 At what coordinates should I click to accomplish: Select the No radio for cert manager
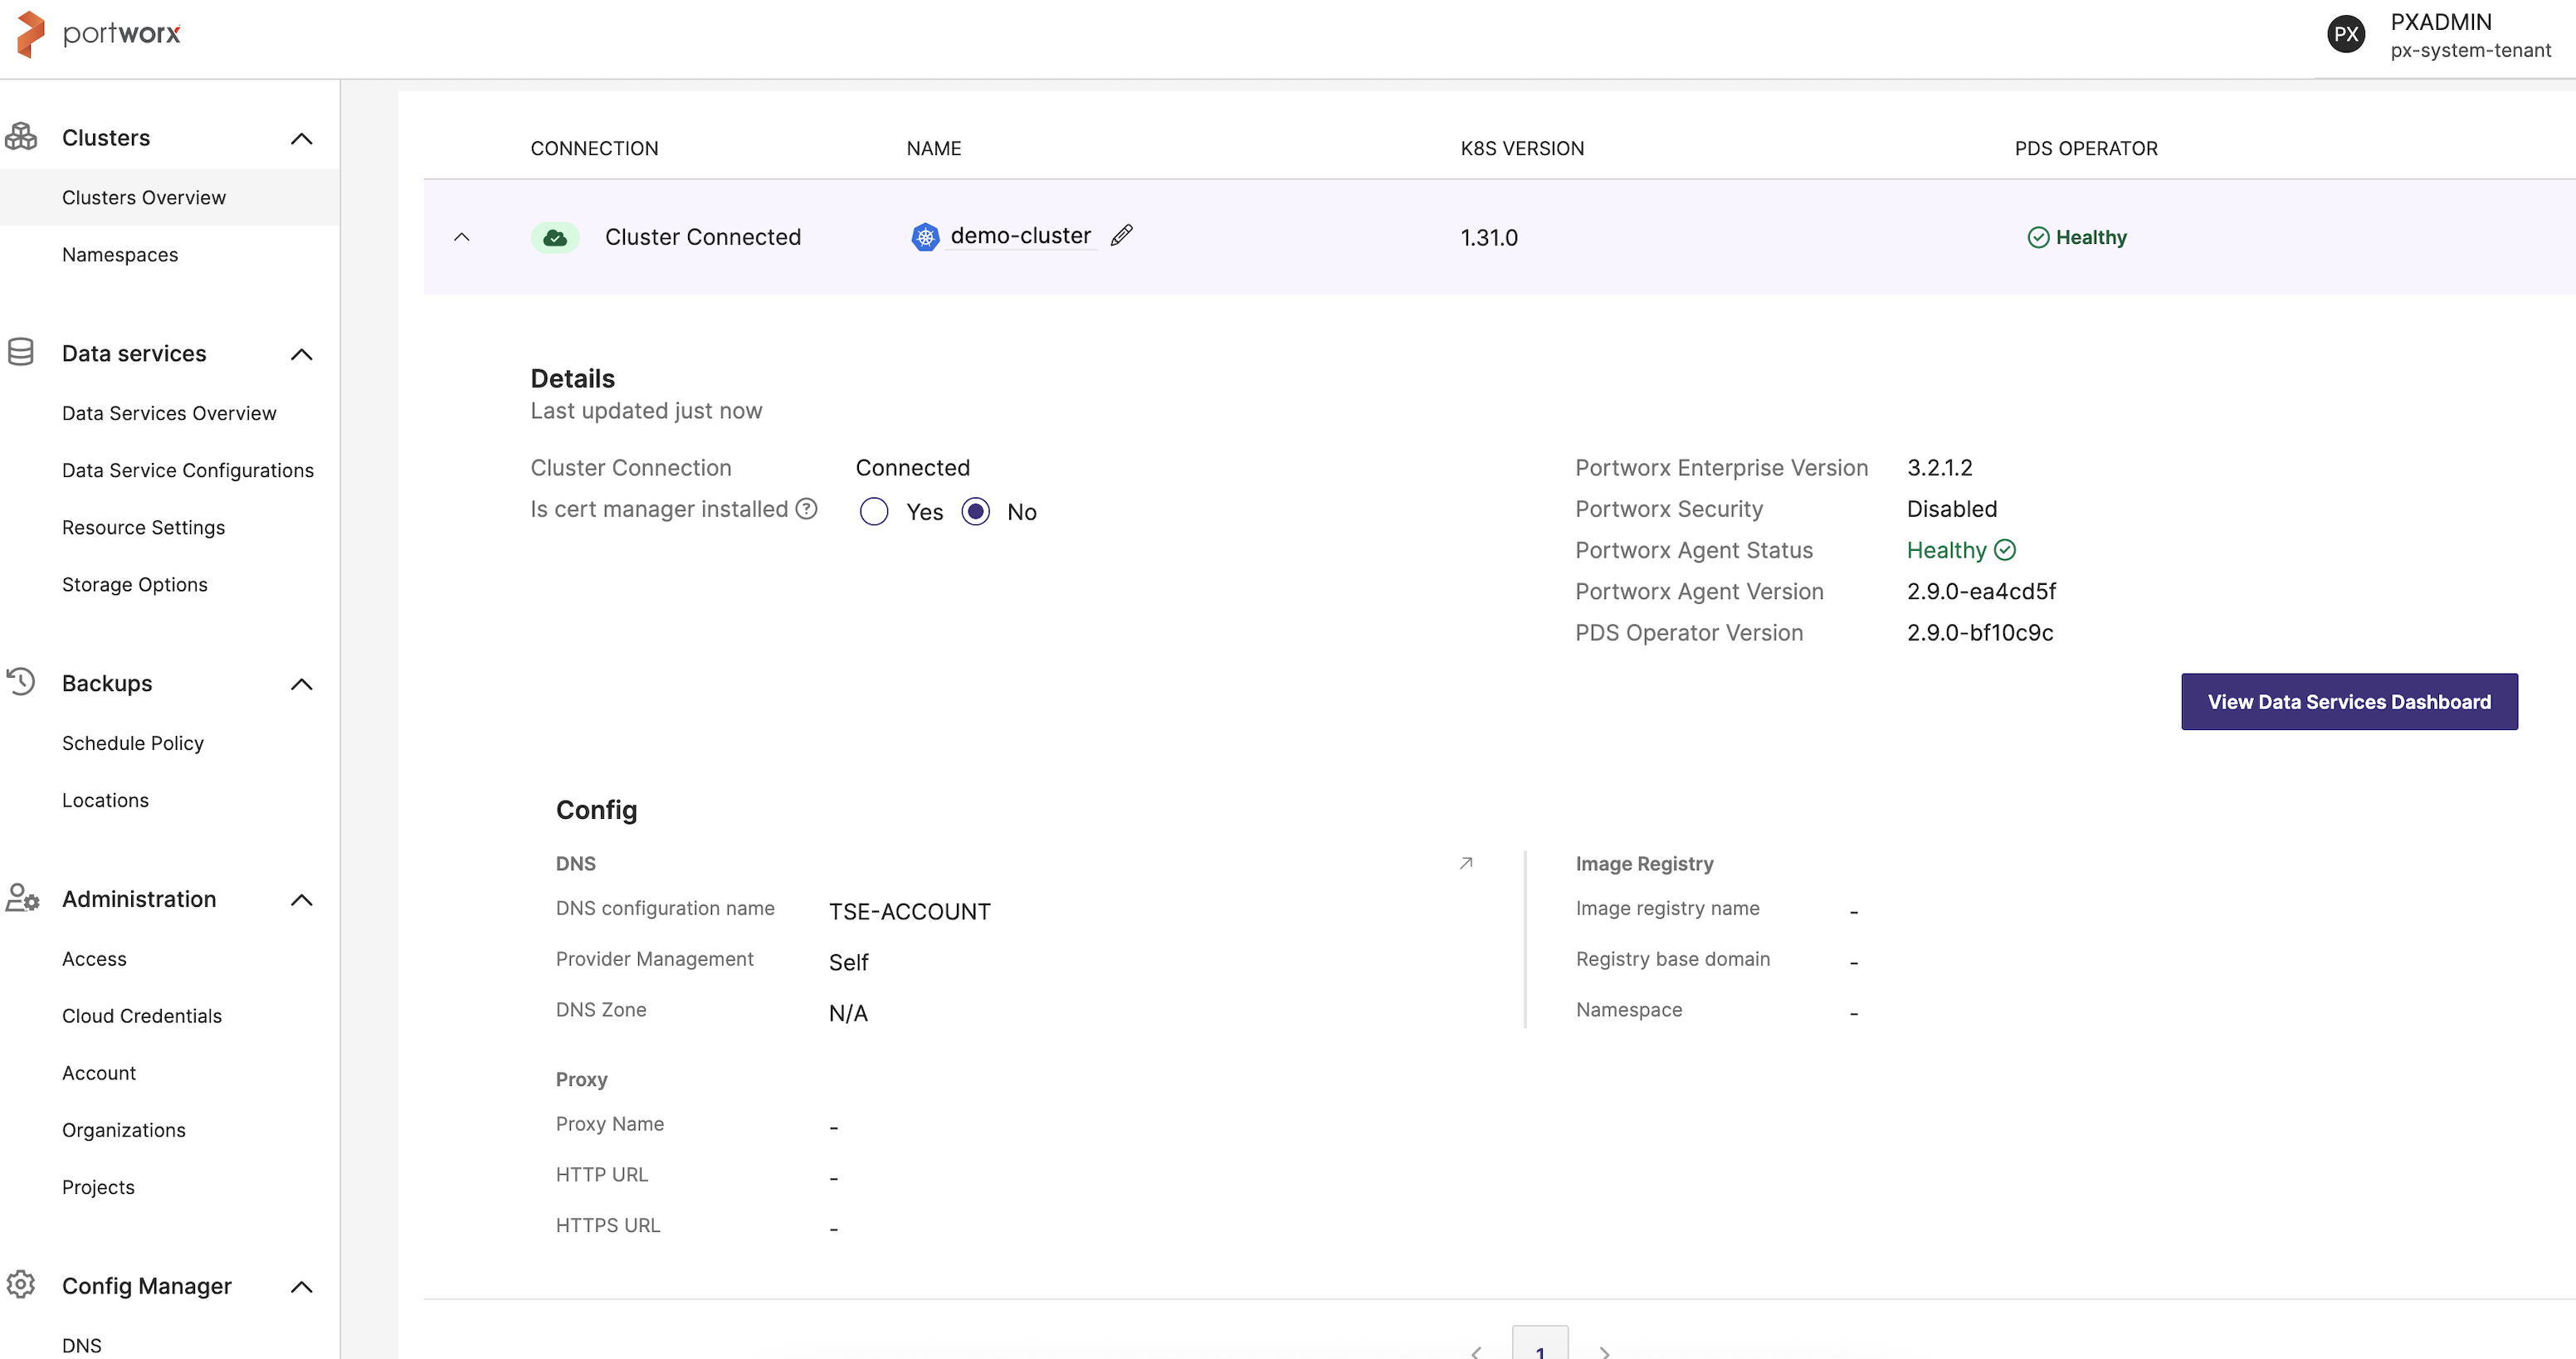[x=975, y=512]
